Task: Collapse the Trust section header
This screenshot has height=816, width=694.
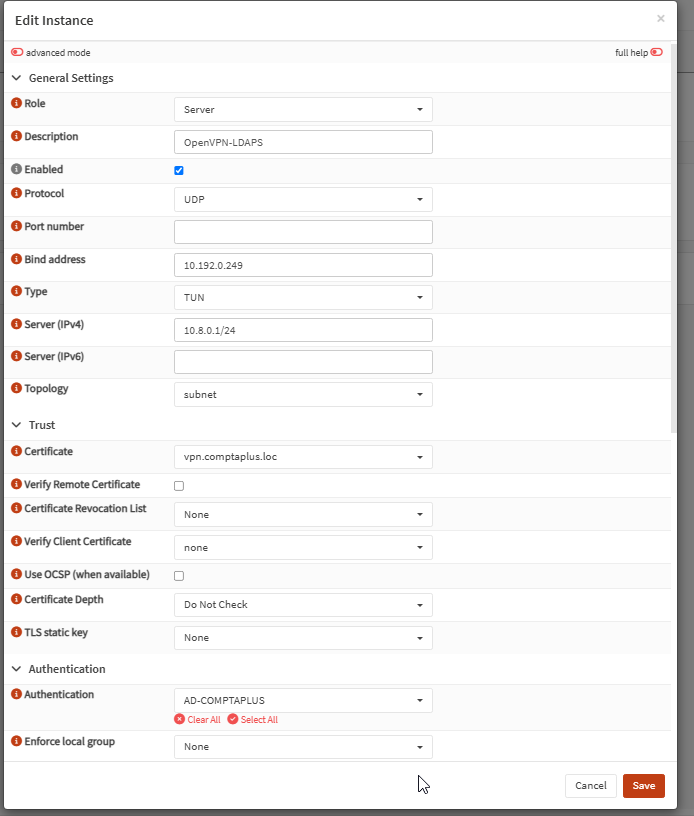Action: [x=33, y=425]
